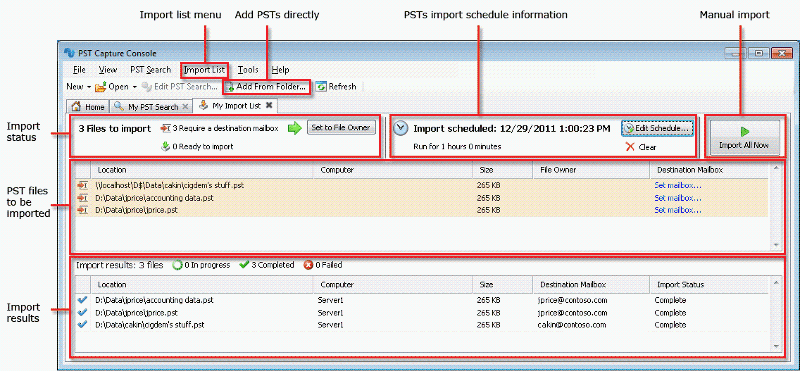This screenshot has width=800, height=371.
Task: Click the red X Clear schedule icon
Action: 630,147
